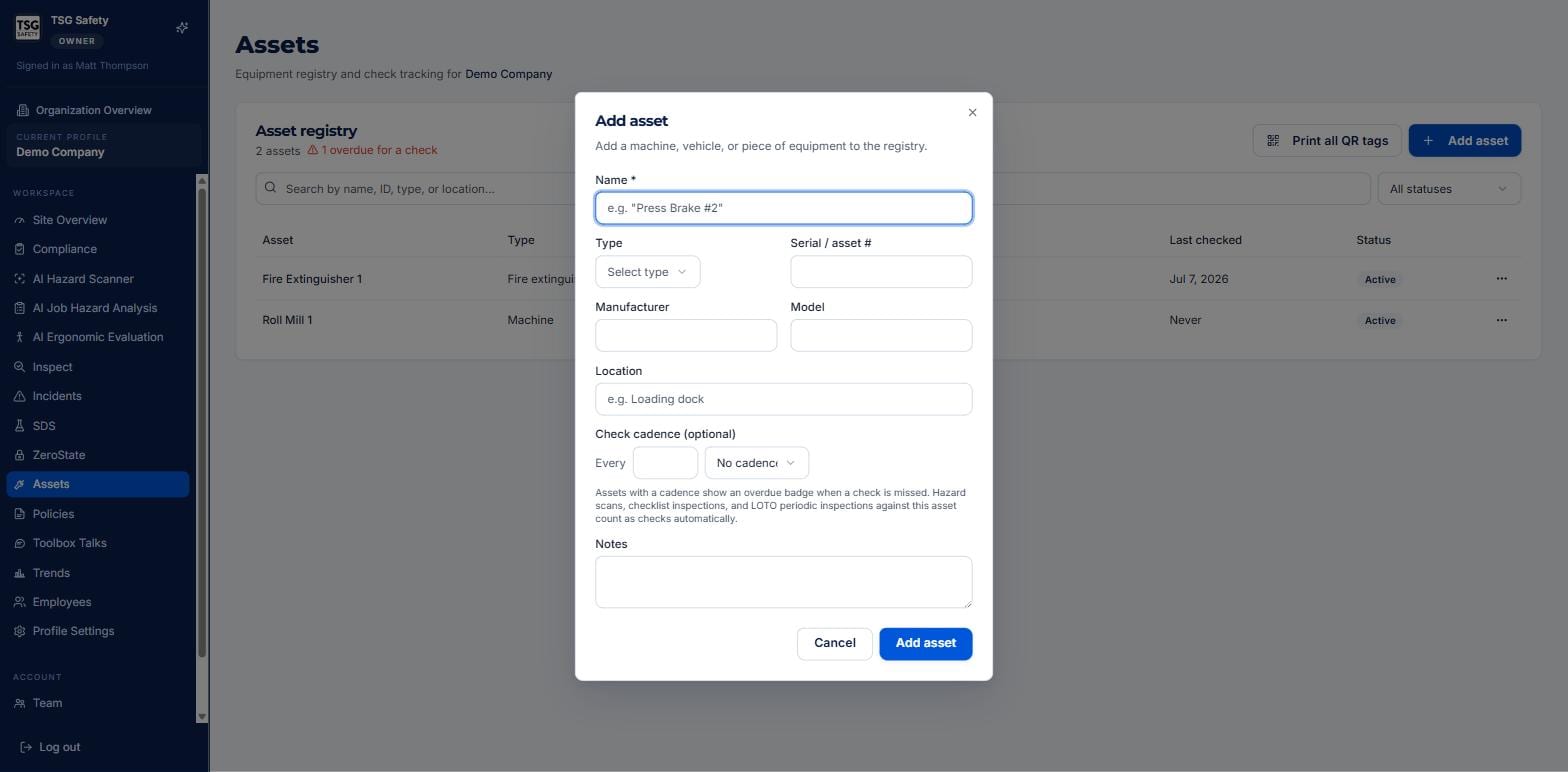Click the Last checked column header
This screenshot has height=772, width=1568.
(1205, 240)
